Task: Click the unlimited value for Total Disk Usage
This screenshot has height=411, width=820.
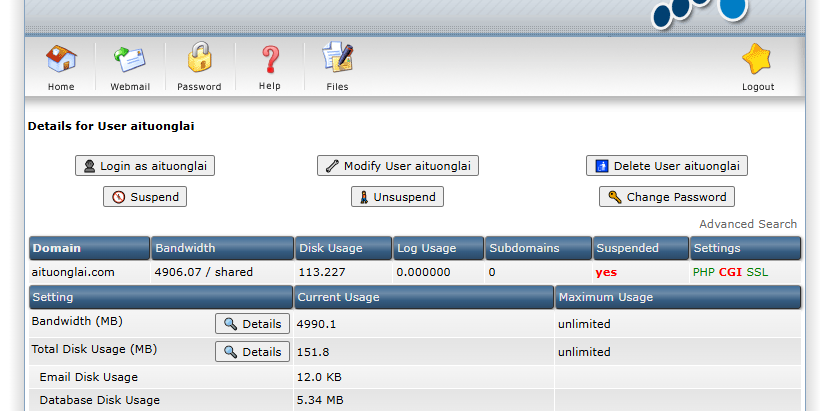Action: 584,352
